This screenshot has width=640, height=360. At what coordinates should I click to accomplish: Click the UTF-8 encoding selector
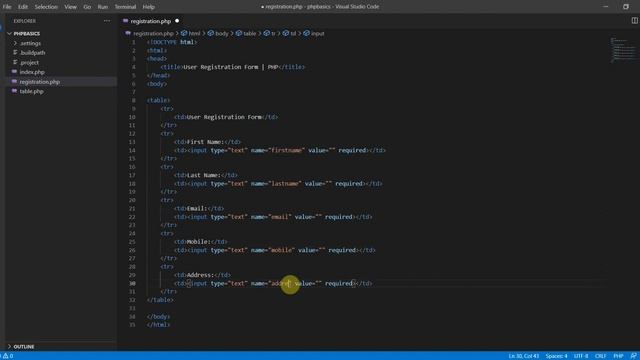581,356
